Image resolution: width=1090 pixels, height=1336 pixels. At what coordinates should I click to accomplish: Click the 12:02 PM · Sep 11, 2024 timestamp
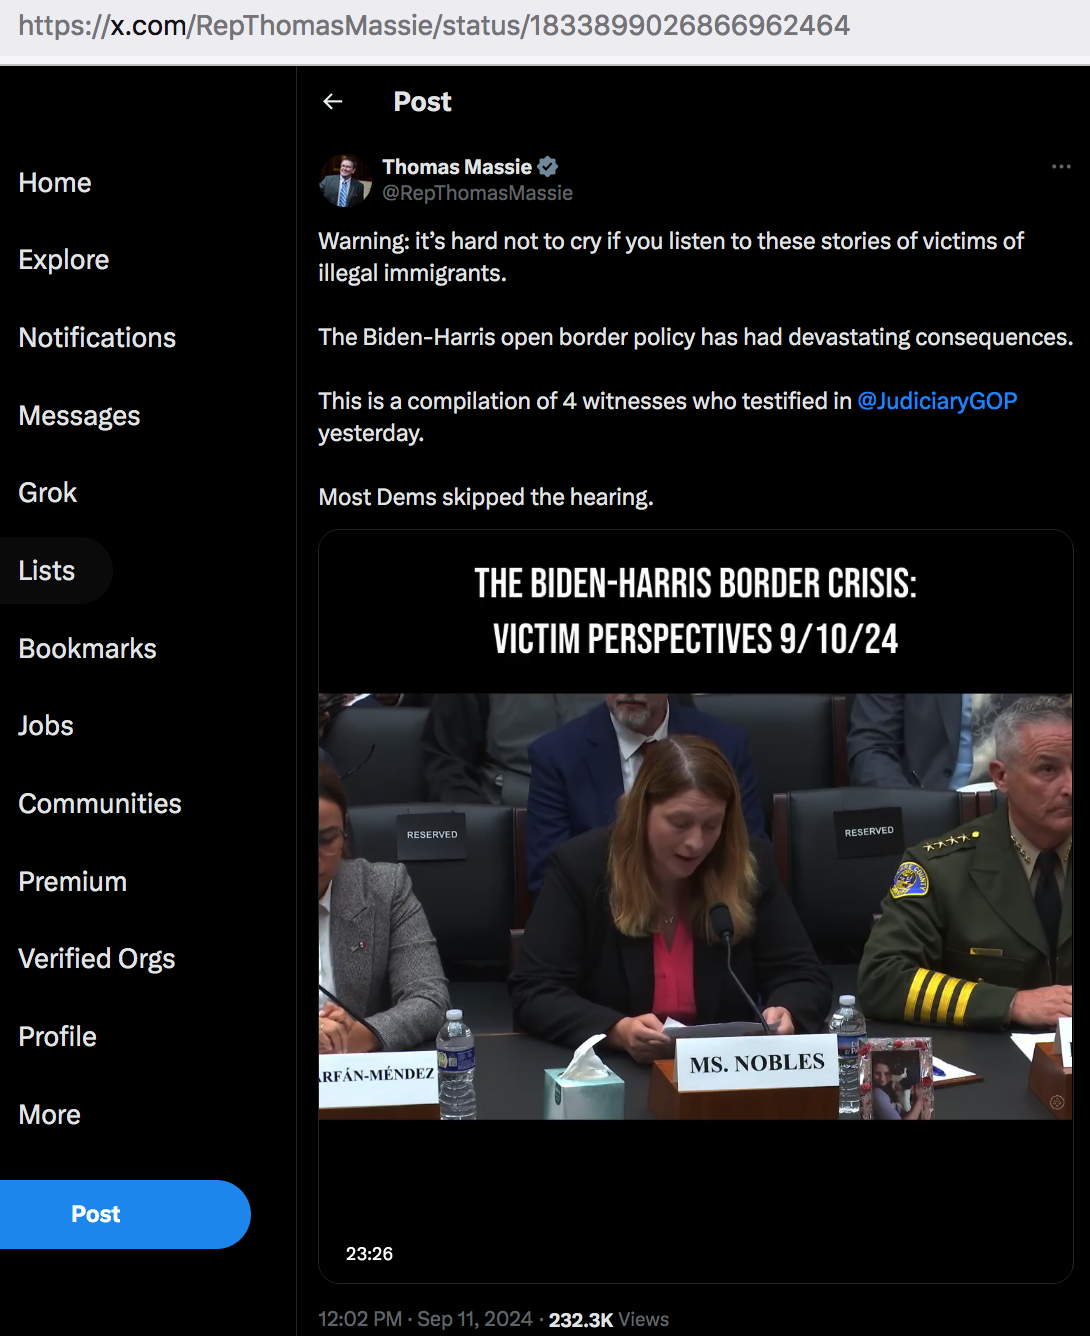coord(425,1319)
